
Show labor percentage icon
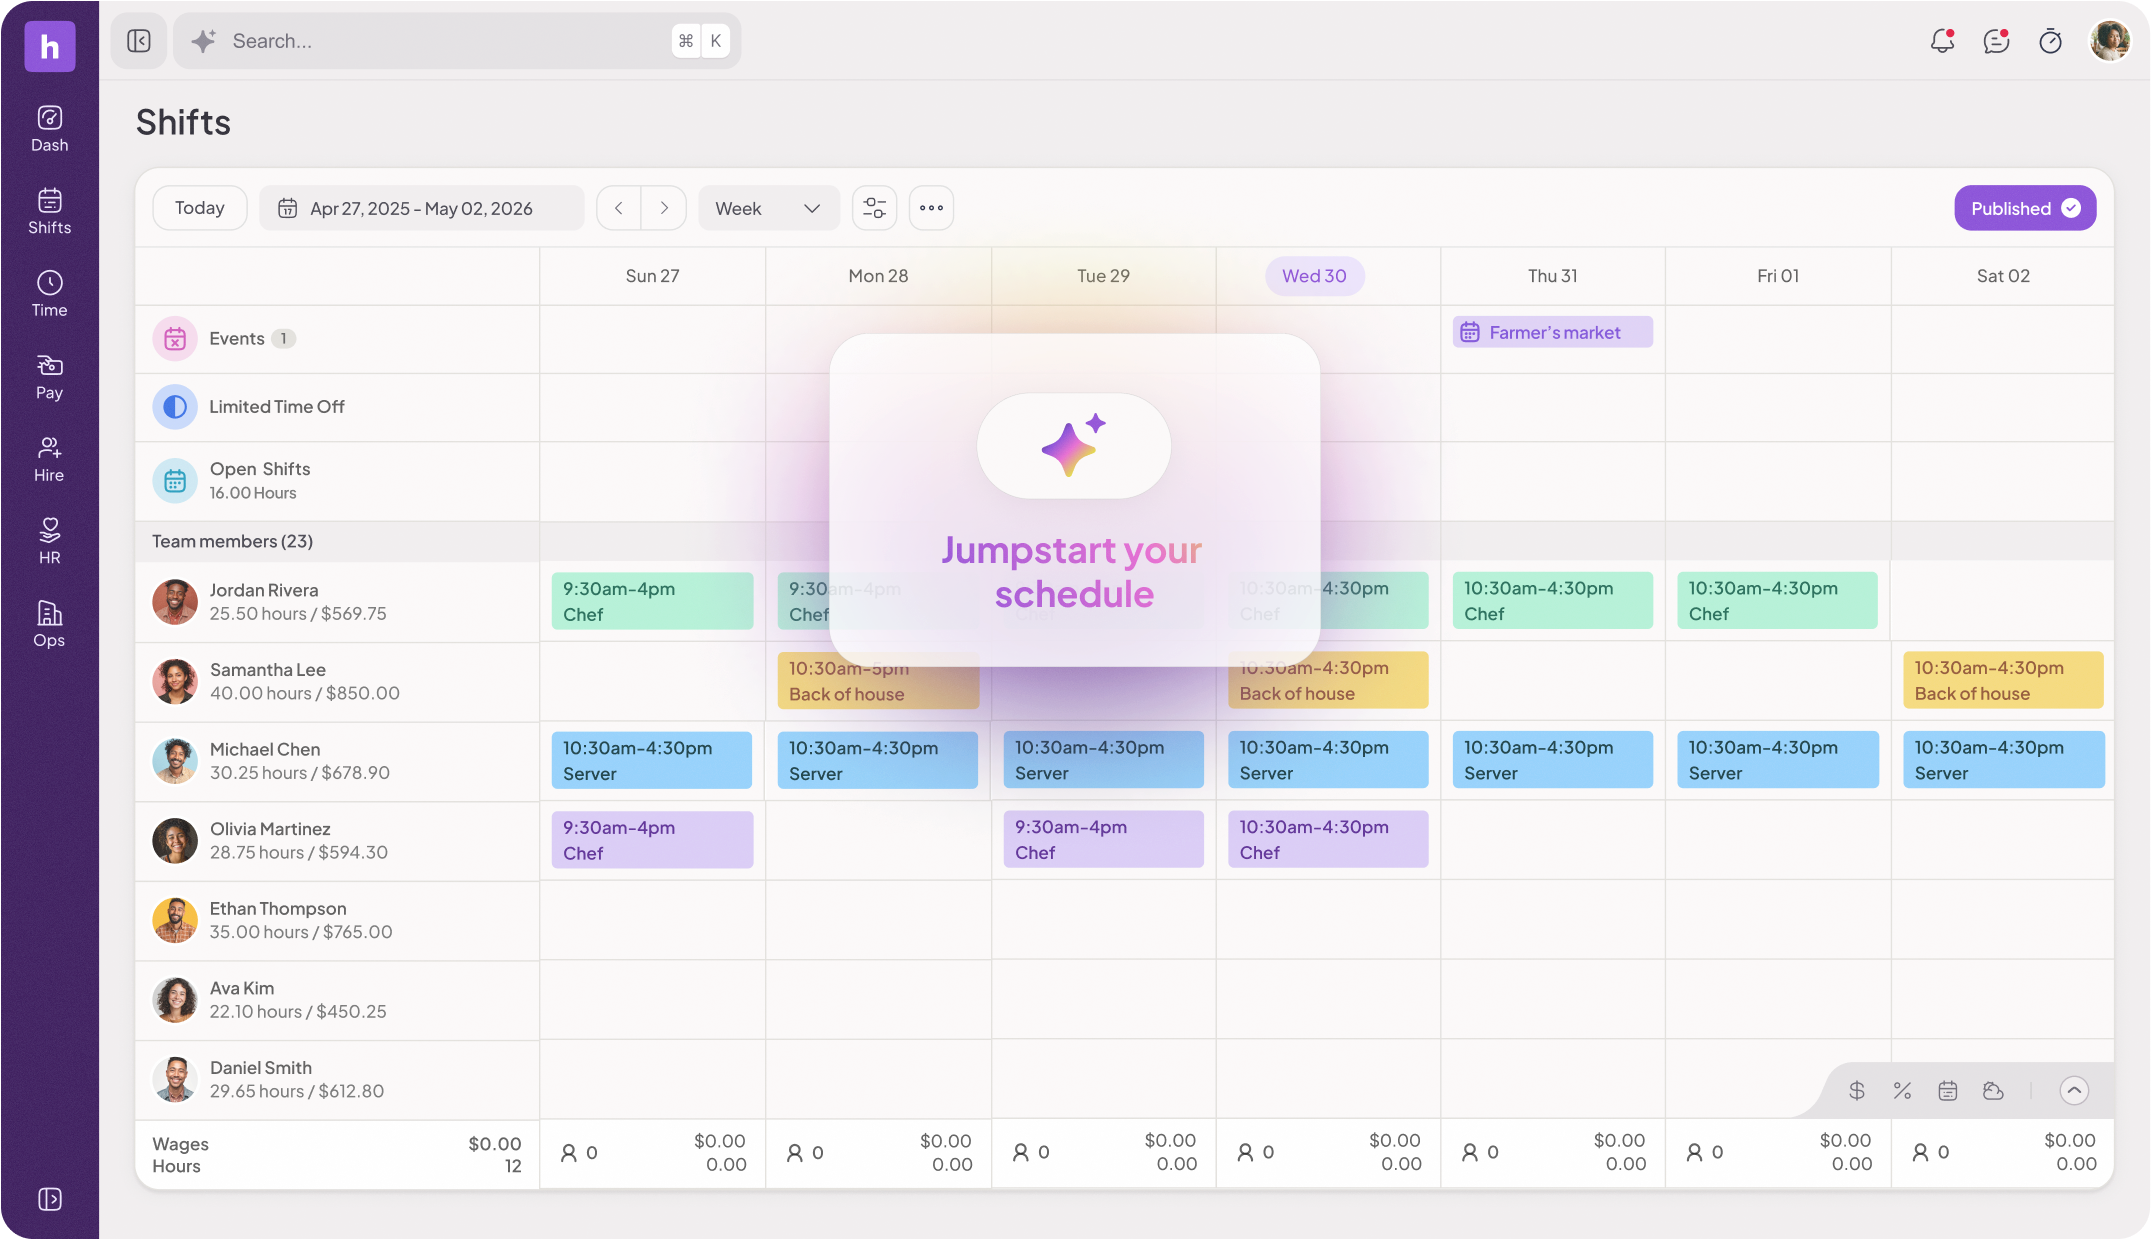click(x=1902, y=1091)
